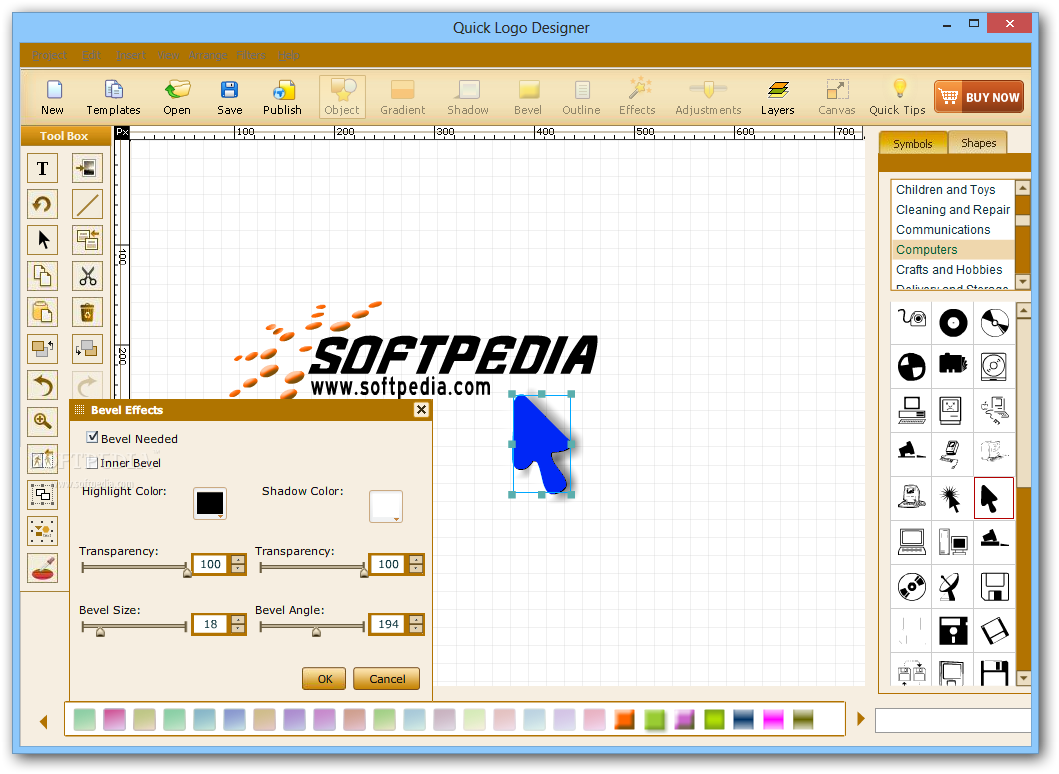Click the Delete trash can tool
This screenshot has width=1059, height=774.
(88, 313)
